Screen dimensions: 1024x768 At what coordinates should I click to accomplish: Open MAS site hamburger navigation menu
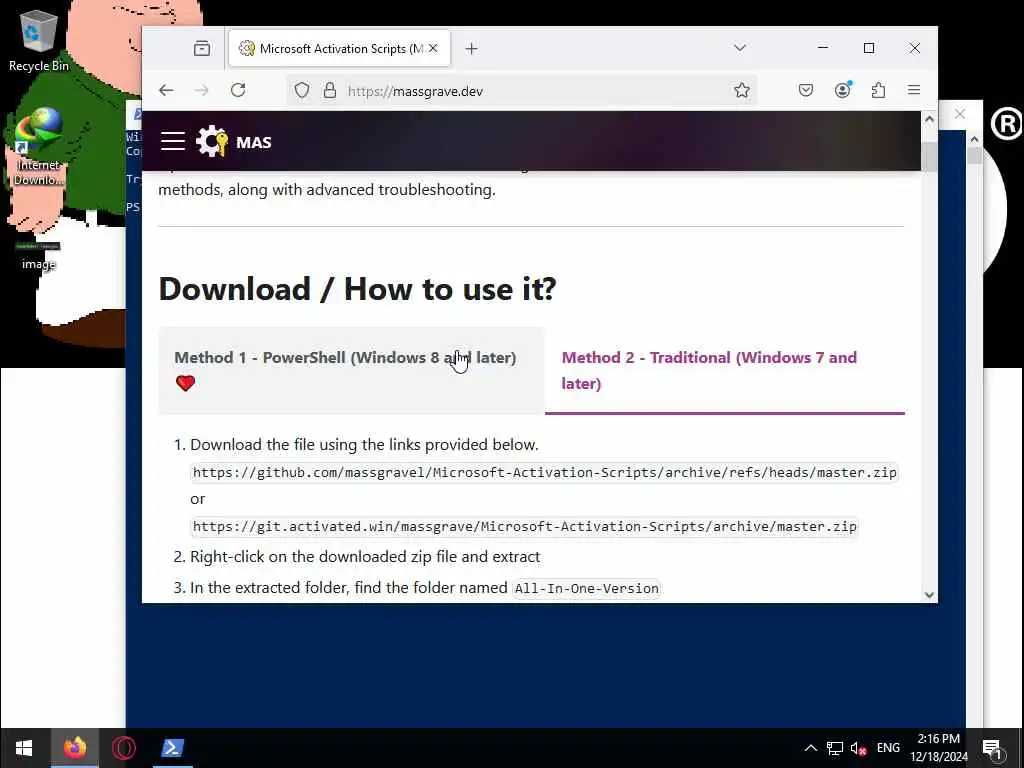click(173, 141)
